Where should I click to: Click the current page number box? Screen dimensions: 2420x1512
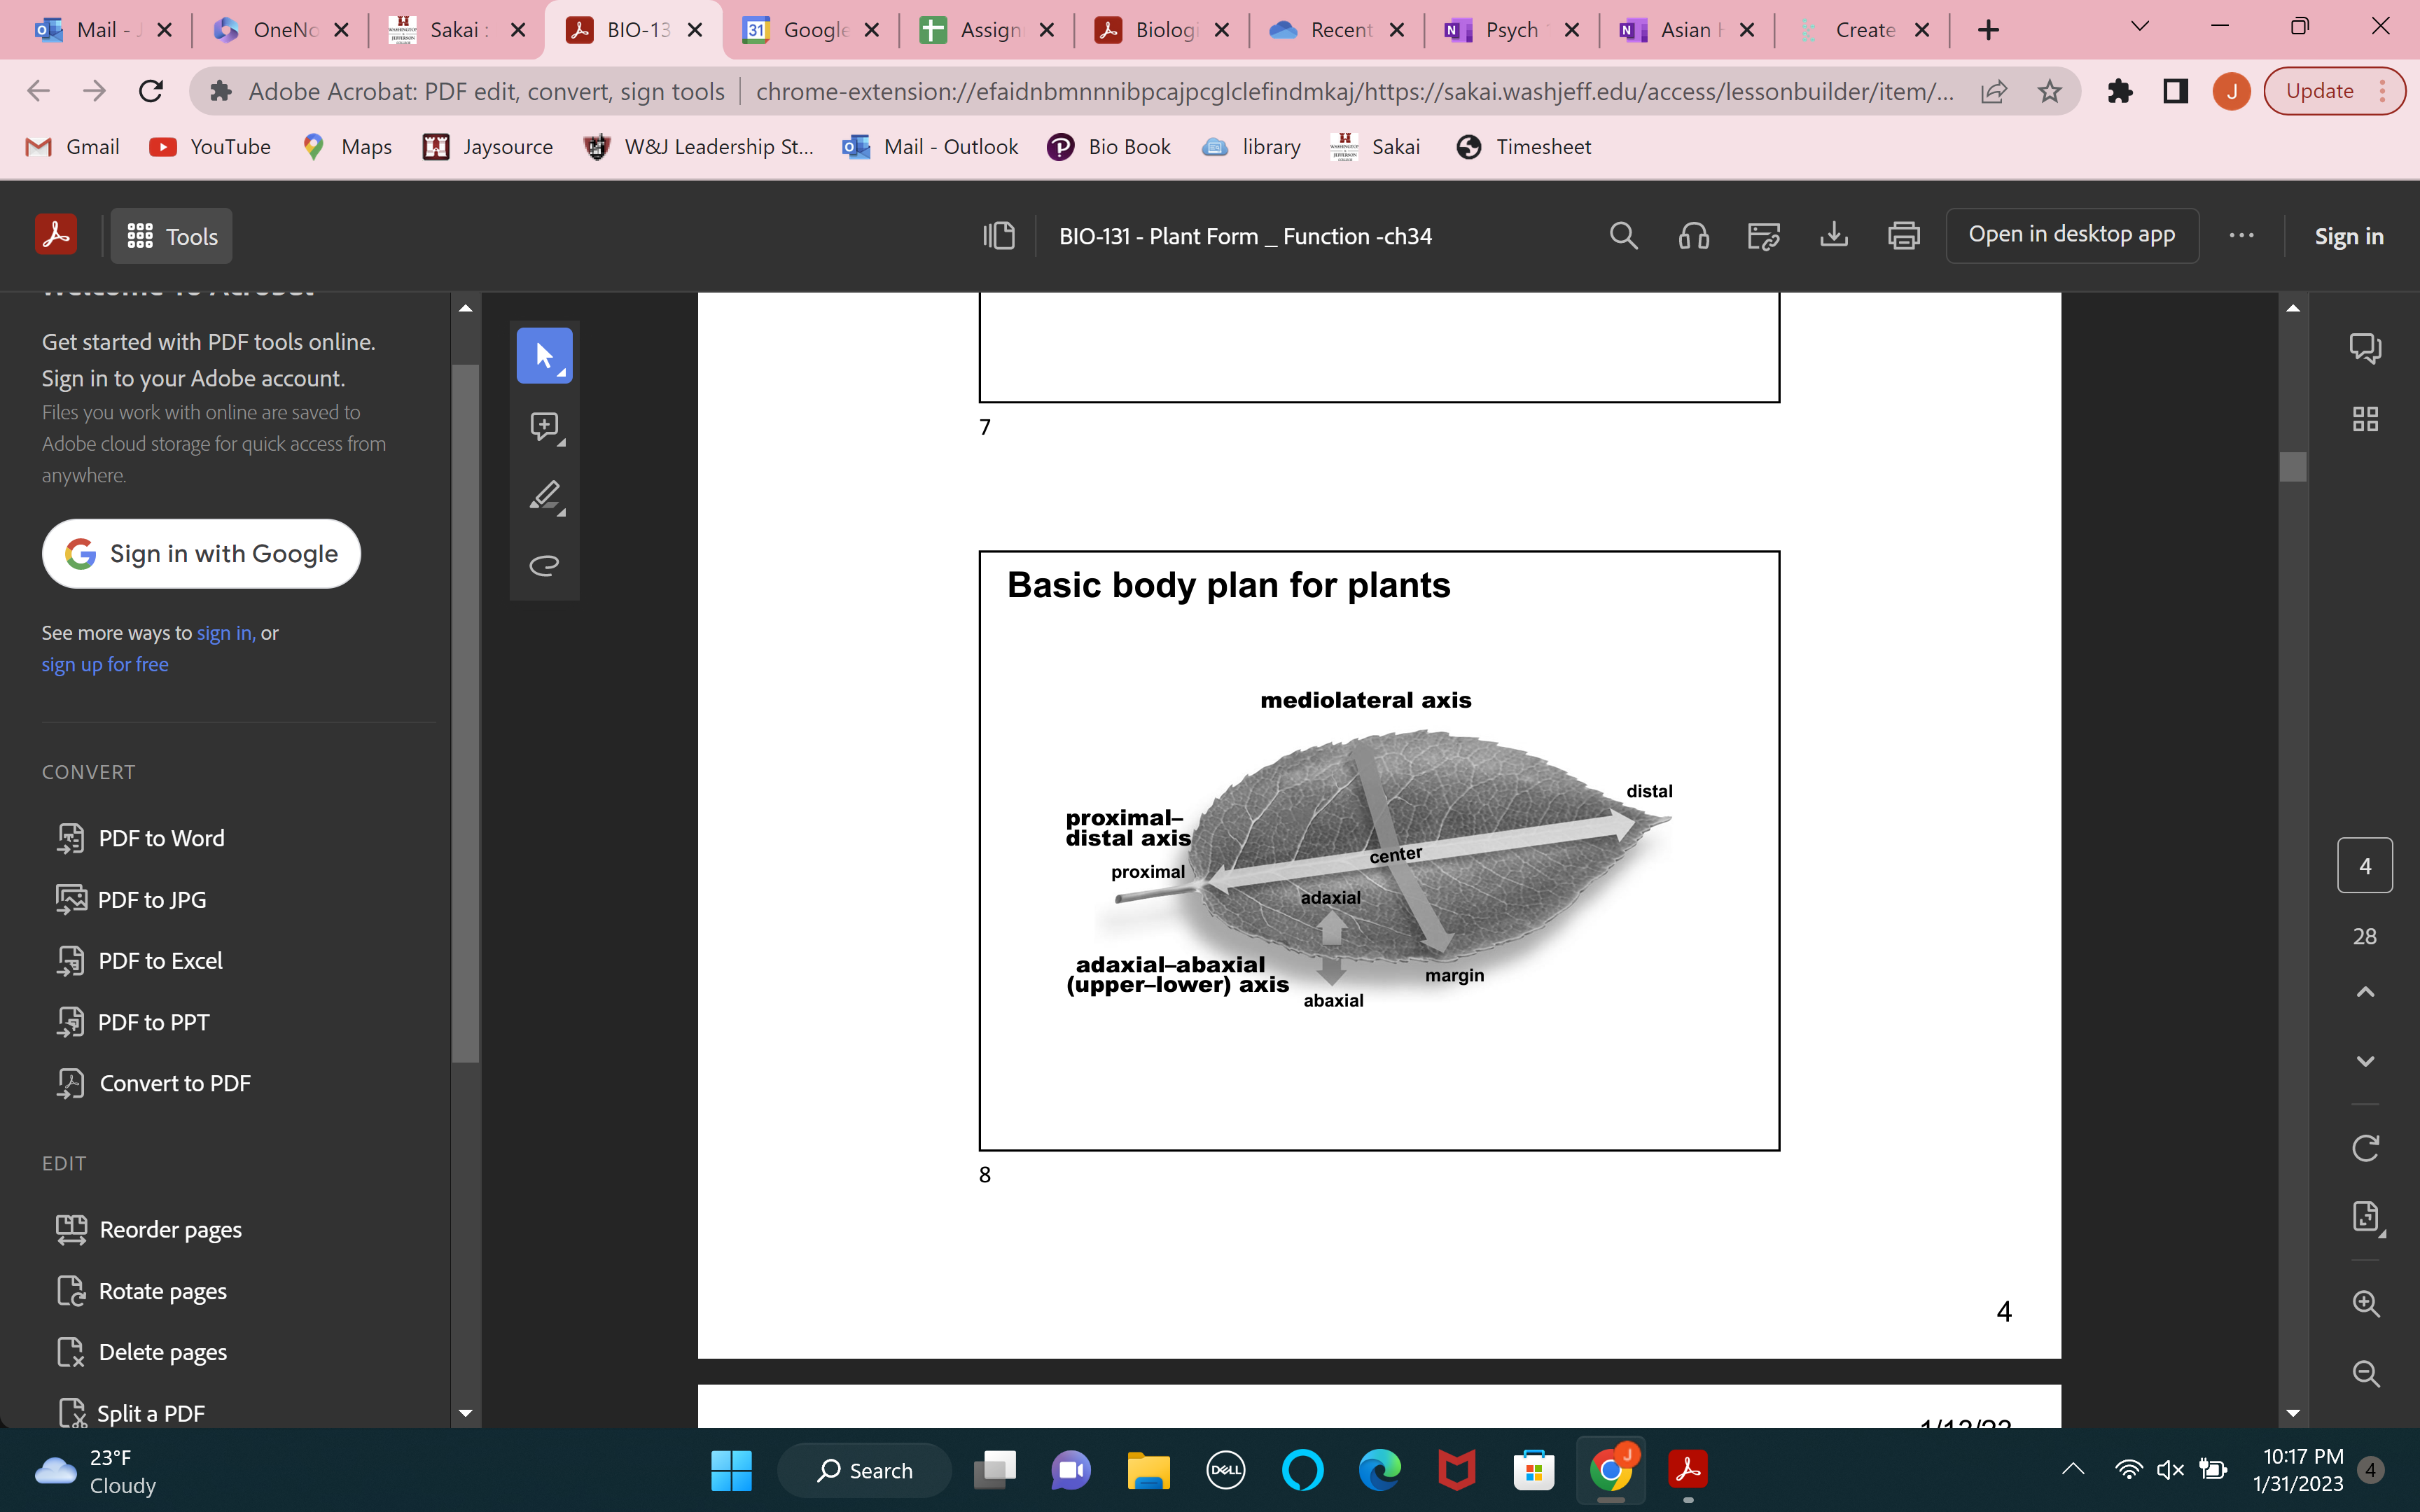(2366, 865)
